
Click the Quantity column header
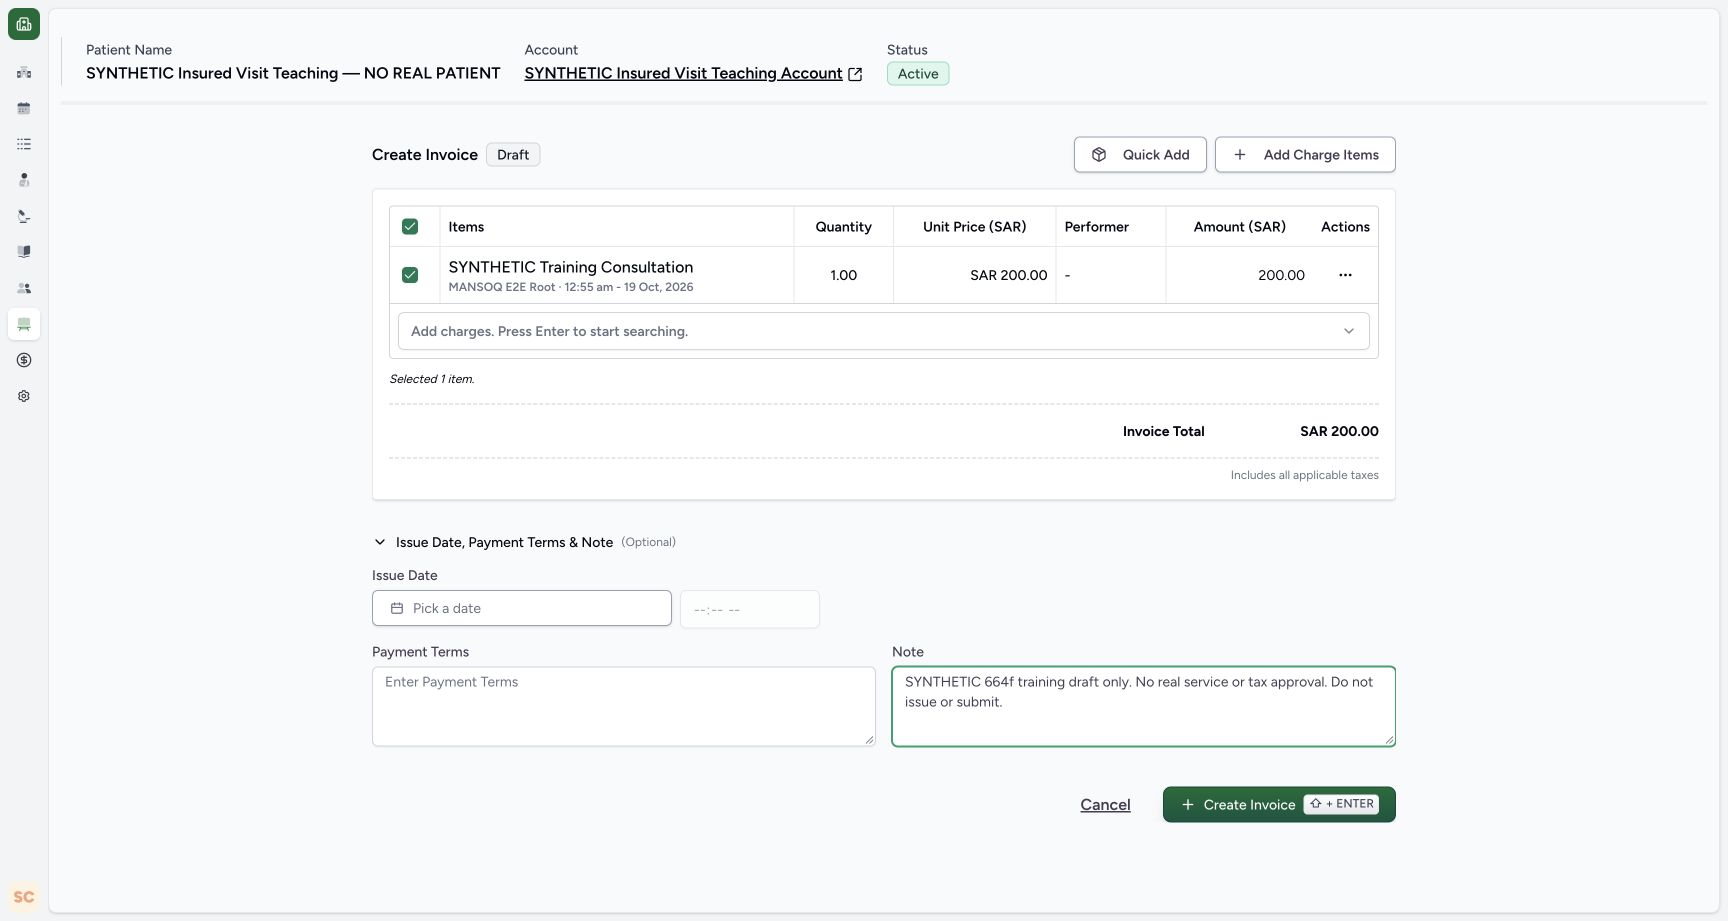843,227
